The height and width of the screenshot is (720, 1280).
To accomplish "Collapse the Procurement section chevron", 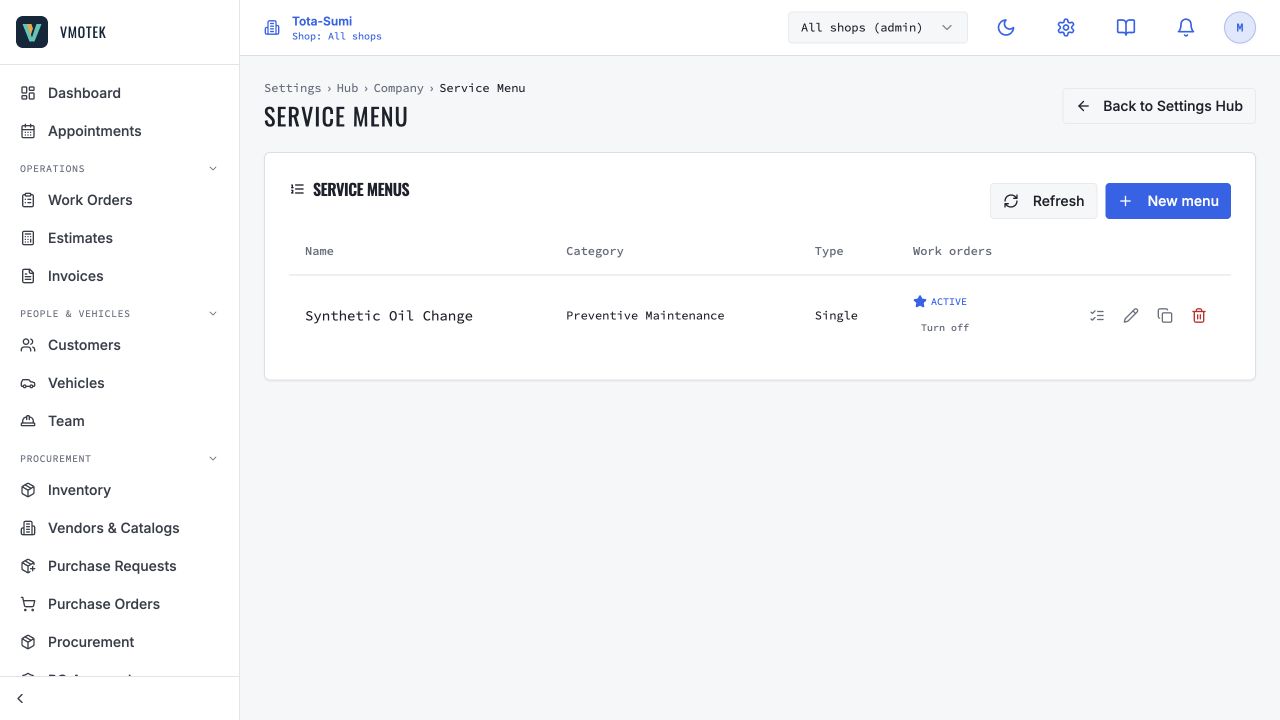I will click(x=213, y=459).
